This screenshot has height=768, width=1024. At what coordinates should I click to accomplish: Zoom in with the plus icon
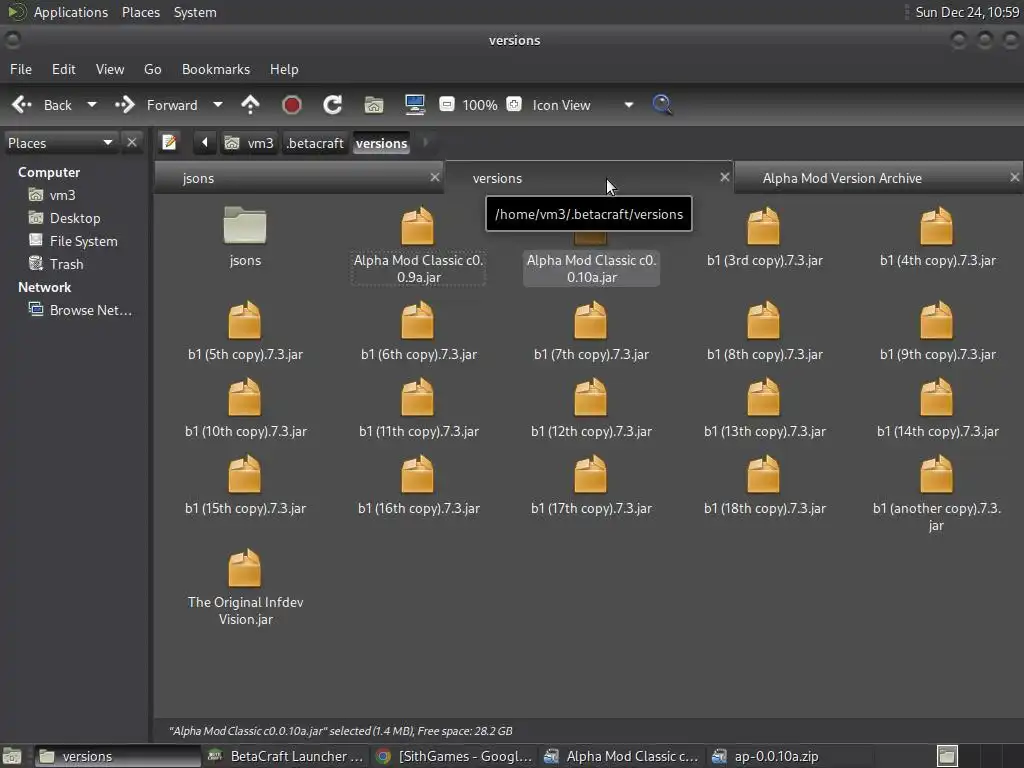click(514, 104)
